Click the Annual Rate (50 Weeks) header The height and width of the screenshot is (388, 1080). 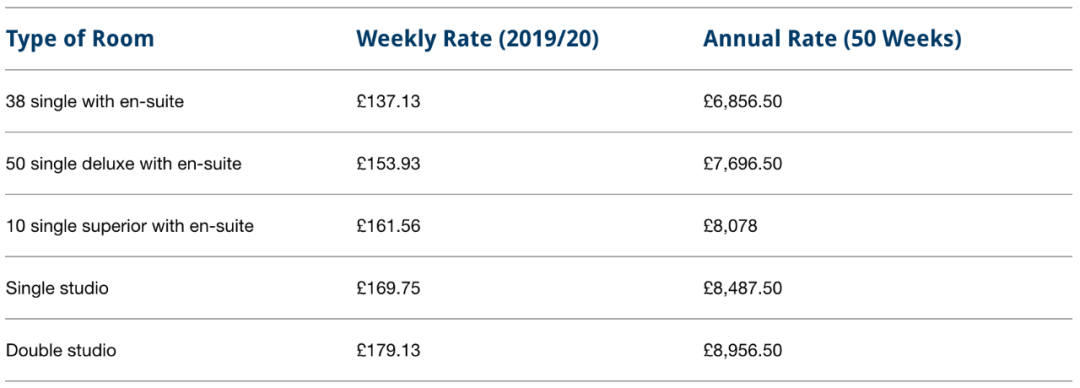coord(832,40)
